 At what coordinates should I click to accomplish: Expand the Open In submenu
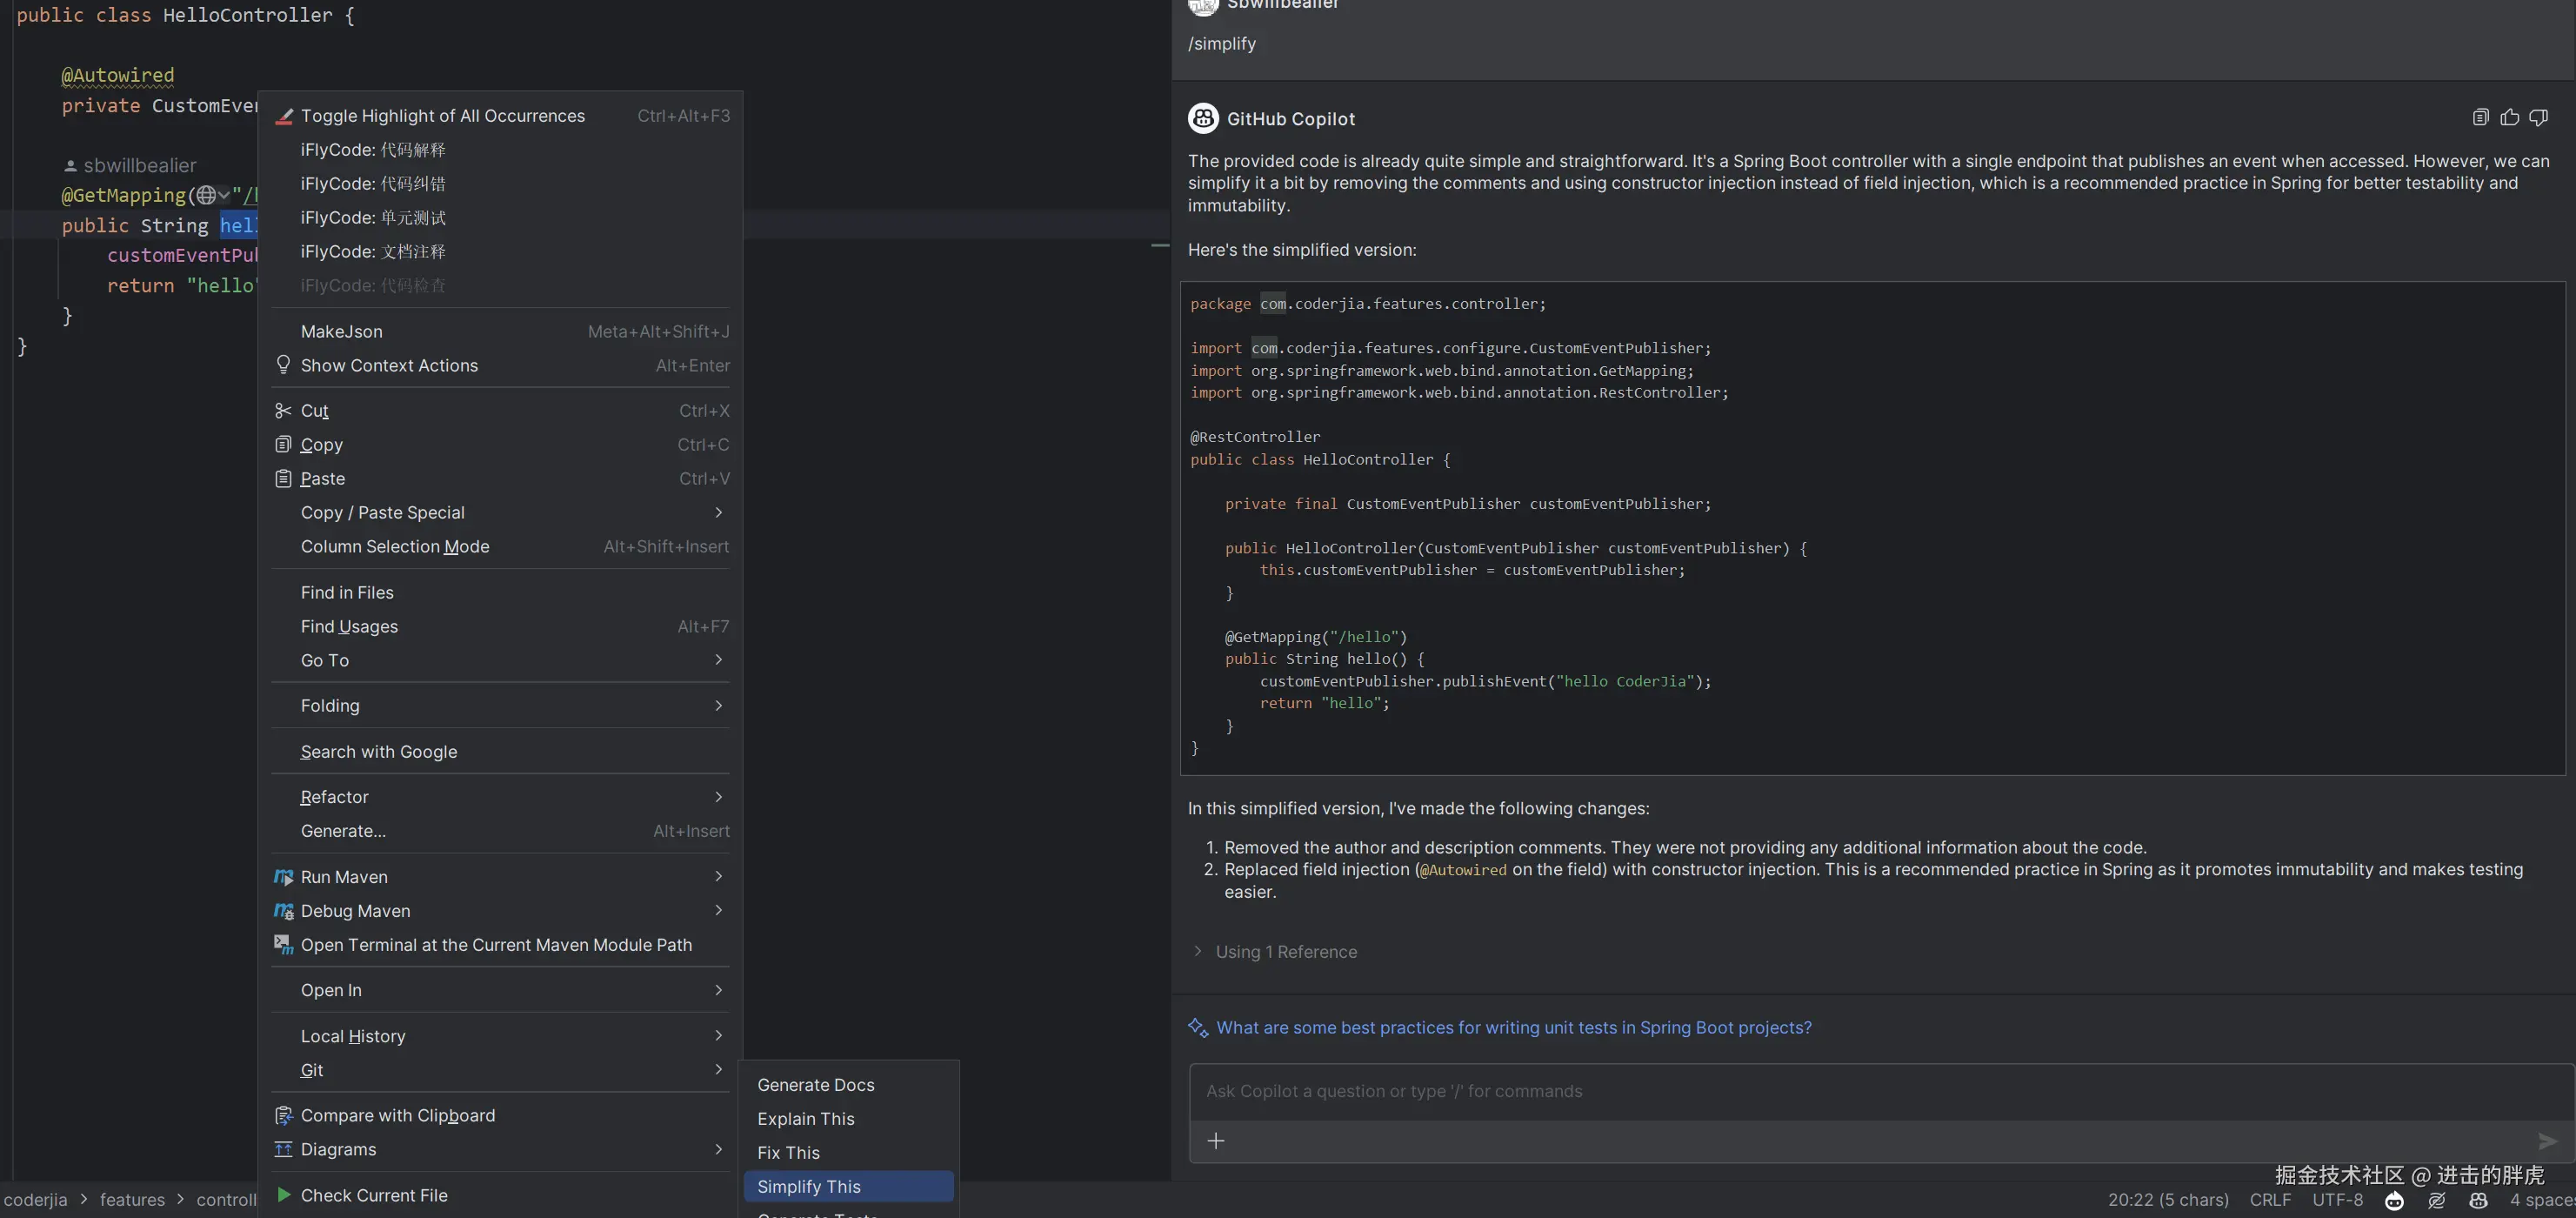[x=500, y=990]
